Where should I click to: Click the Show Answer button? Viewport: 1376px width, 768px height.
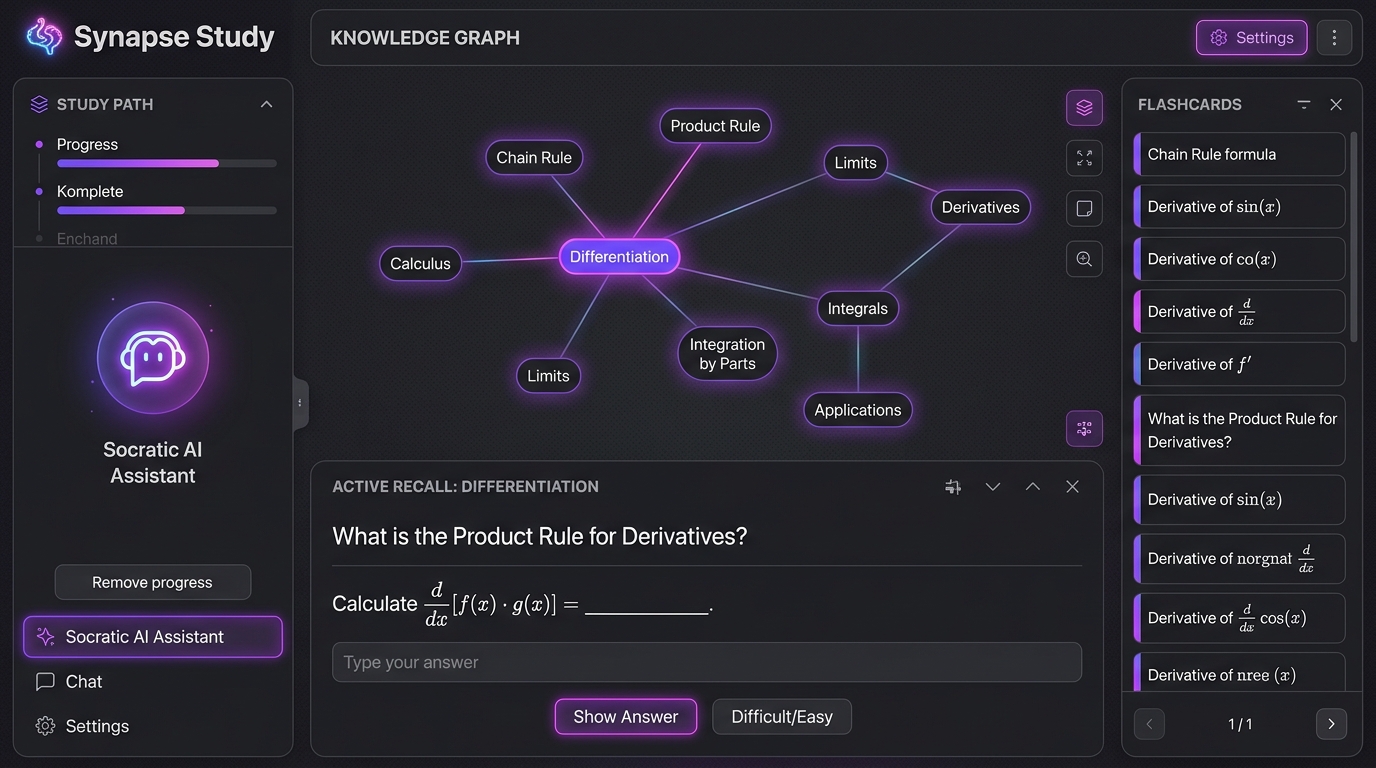click(626, 717)
